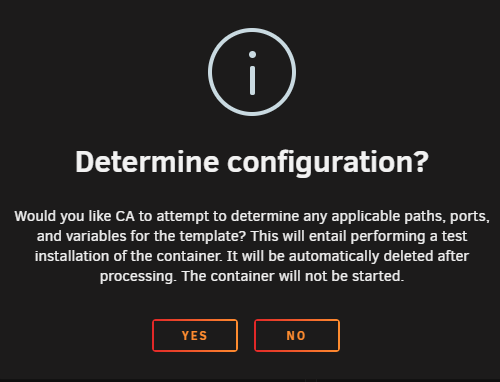The image size is (500, 382).
Task: Click 'automatically deleted after' text
Action: 379,256
